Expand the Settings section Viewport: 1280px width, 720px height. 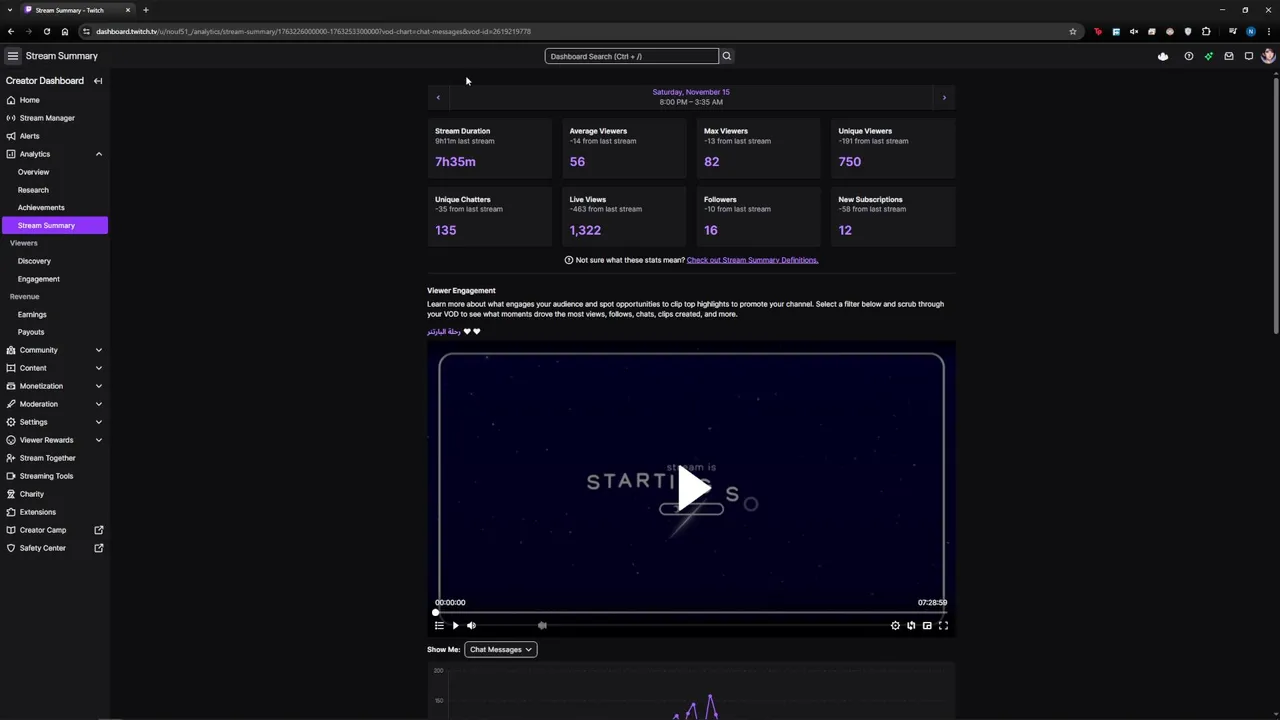click(98, 422)
